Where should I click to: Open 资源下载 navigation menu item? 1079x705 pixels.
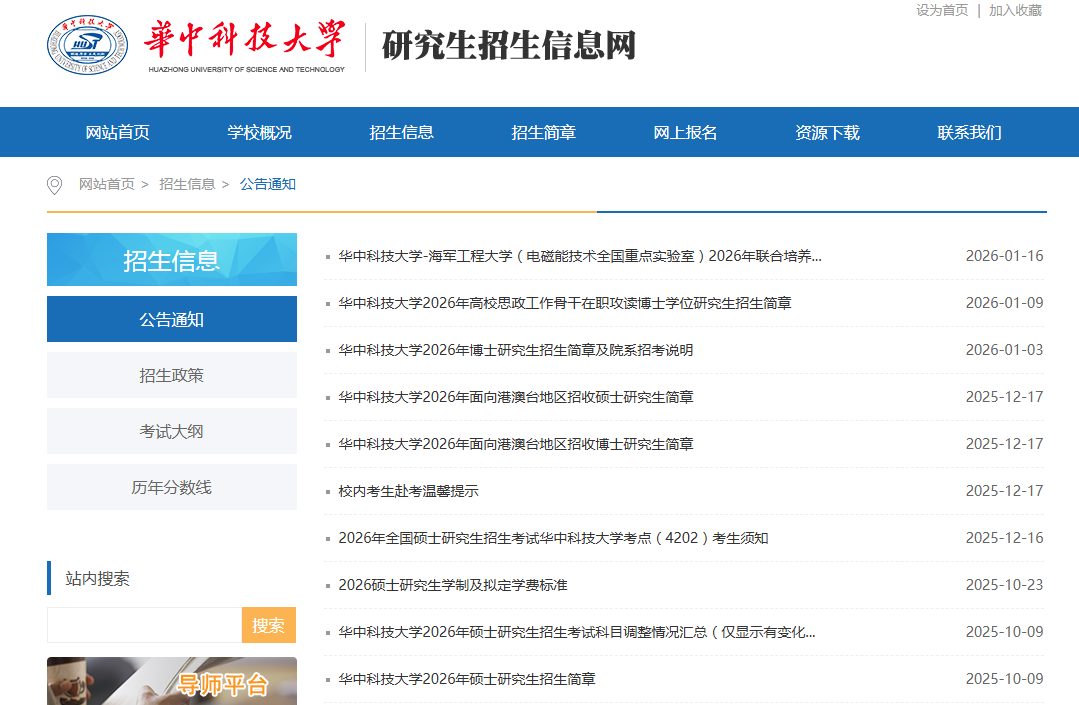click(828, 133)
